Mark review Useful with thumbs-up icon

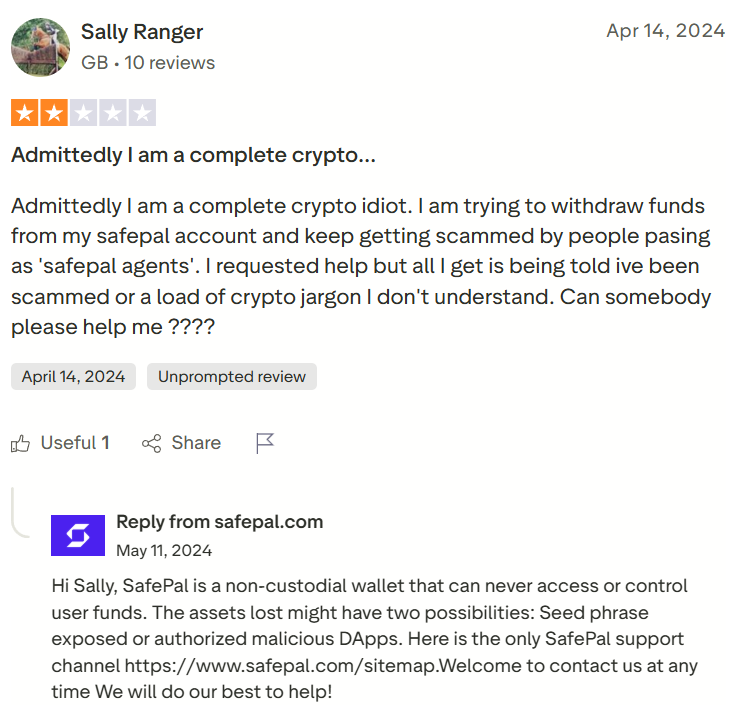(21, 443)
